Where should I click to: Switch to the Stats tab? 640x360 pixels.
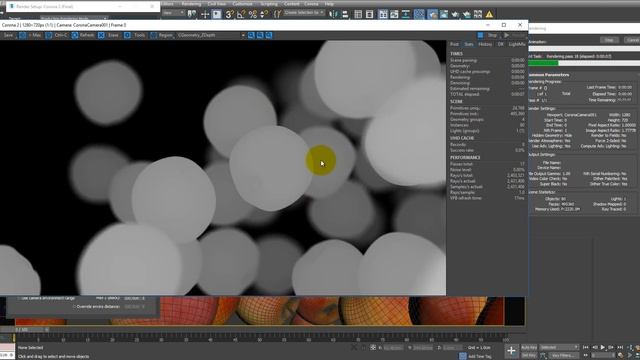tap(469, 44)
